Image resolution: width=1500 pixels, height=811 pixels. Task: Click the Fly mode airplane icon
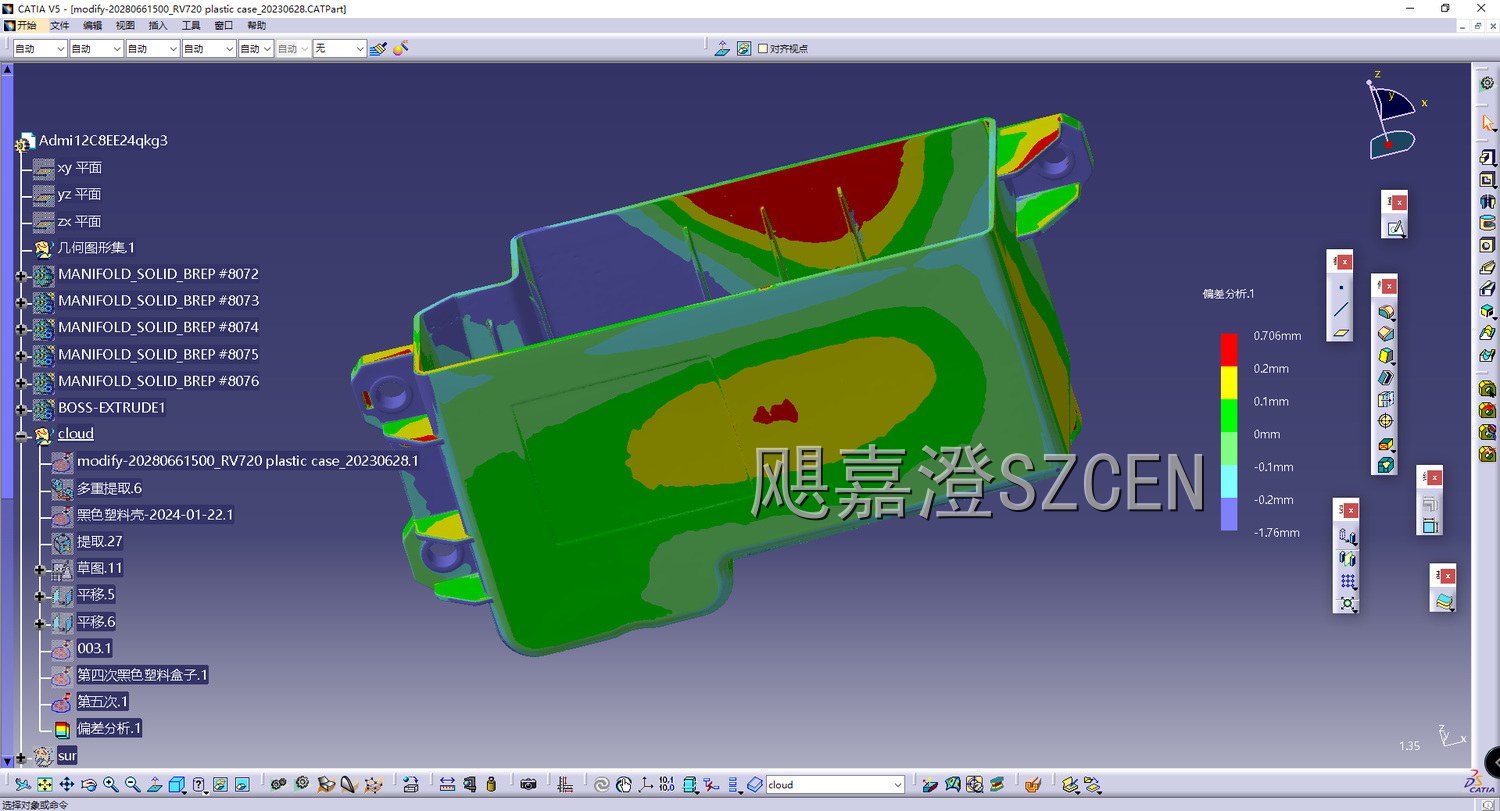pos(22,785)
